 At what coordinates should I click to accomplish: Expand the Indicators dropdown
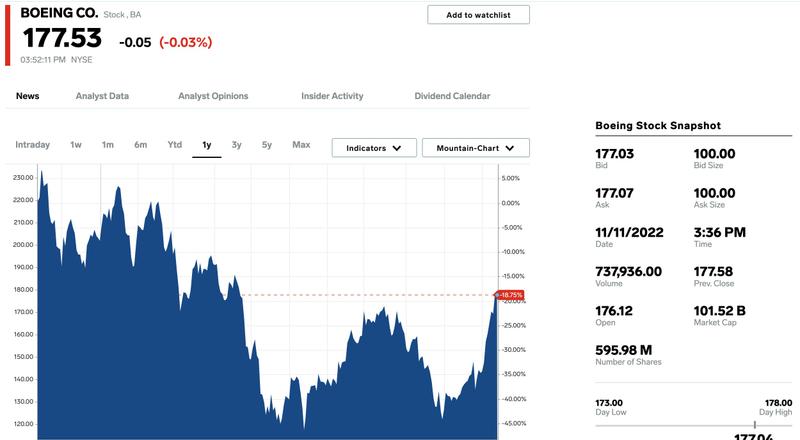point(374,148)
